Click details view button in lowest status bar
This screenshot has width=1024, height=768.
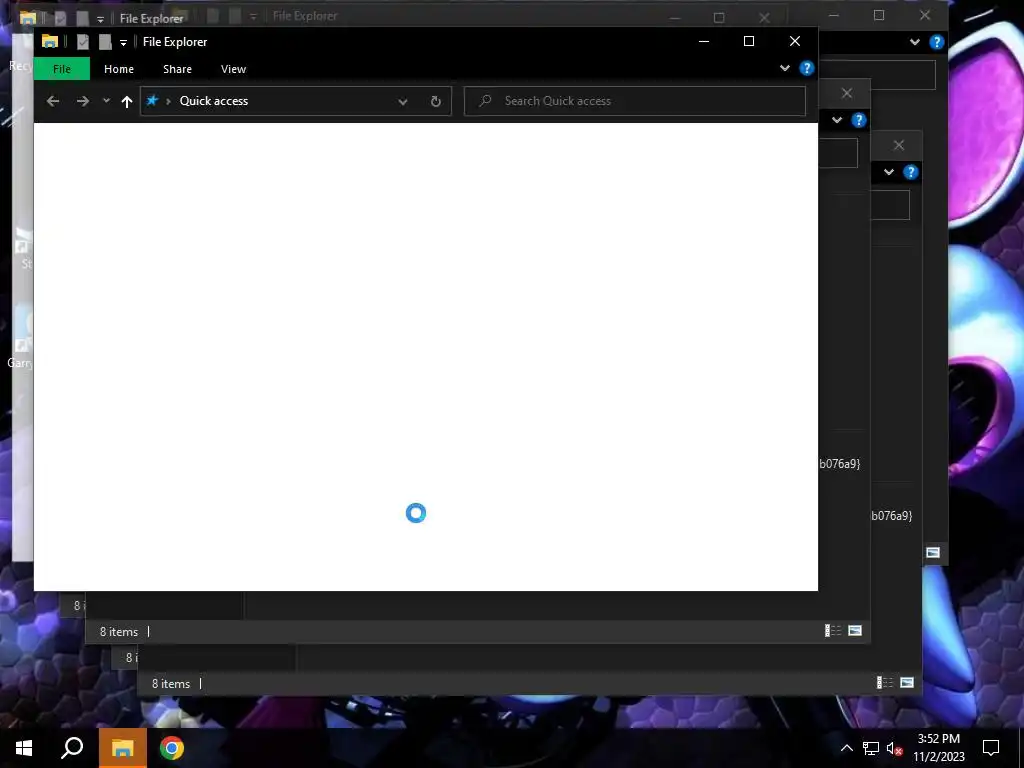pyautogui.click(x=885, y=682)
